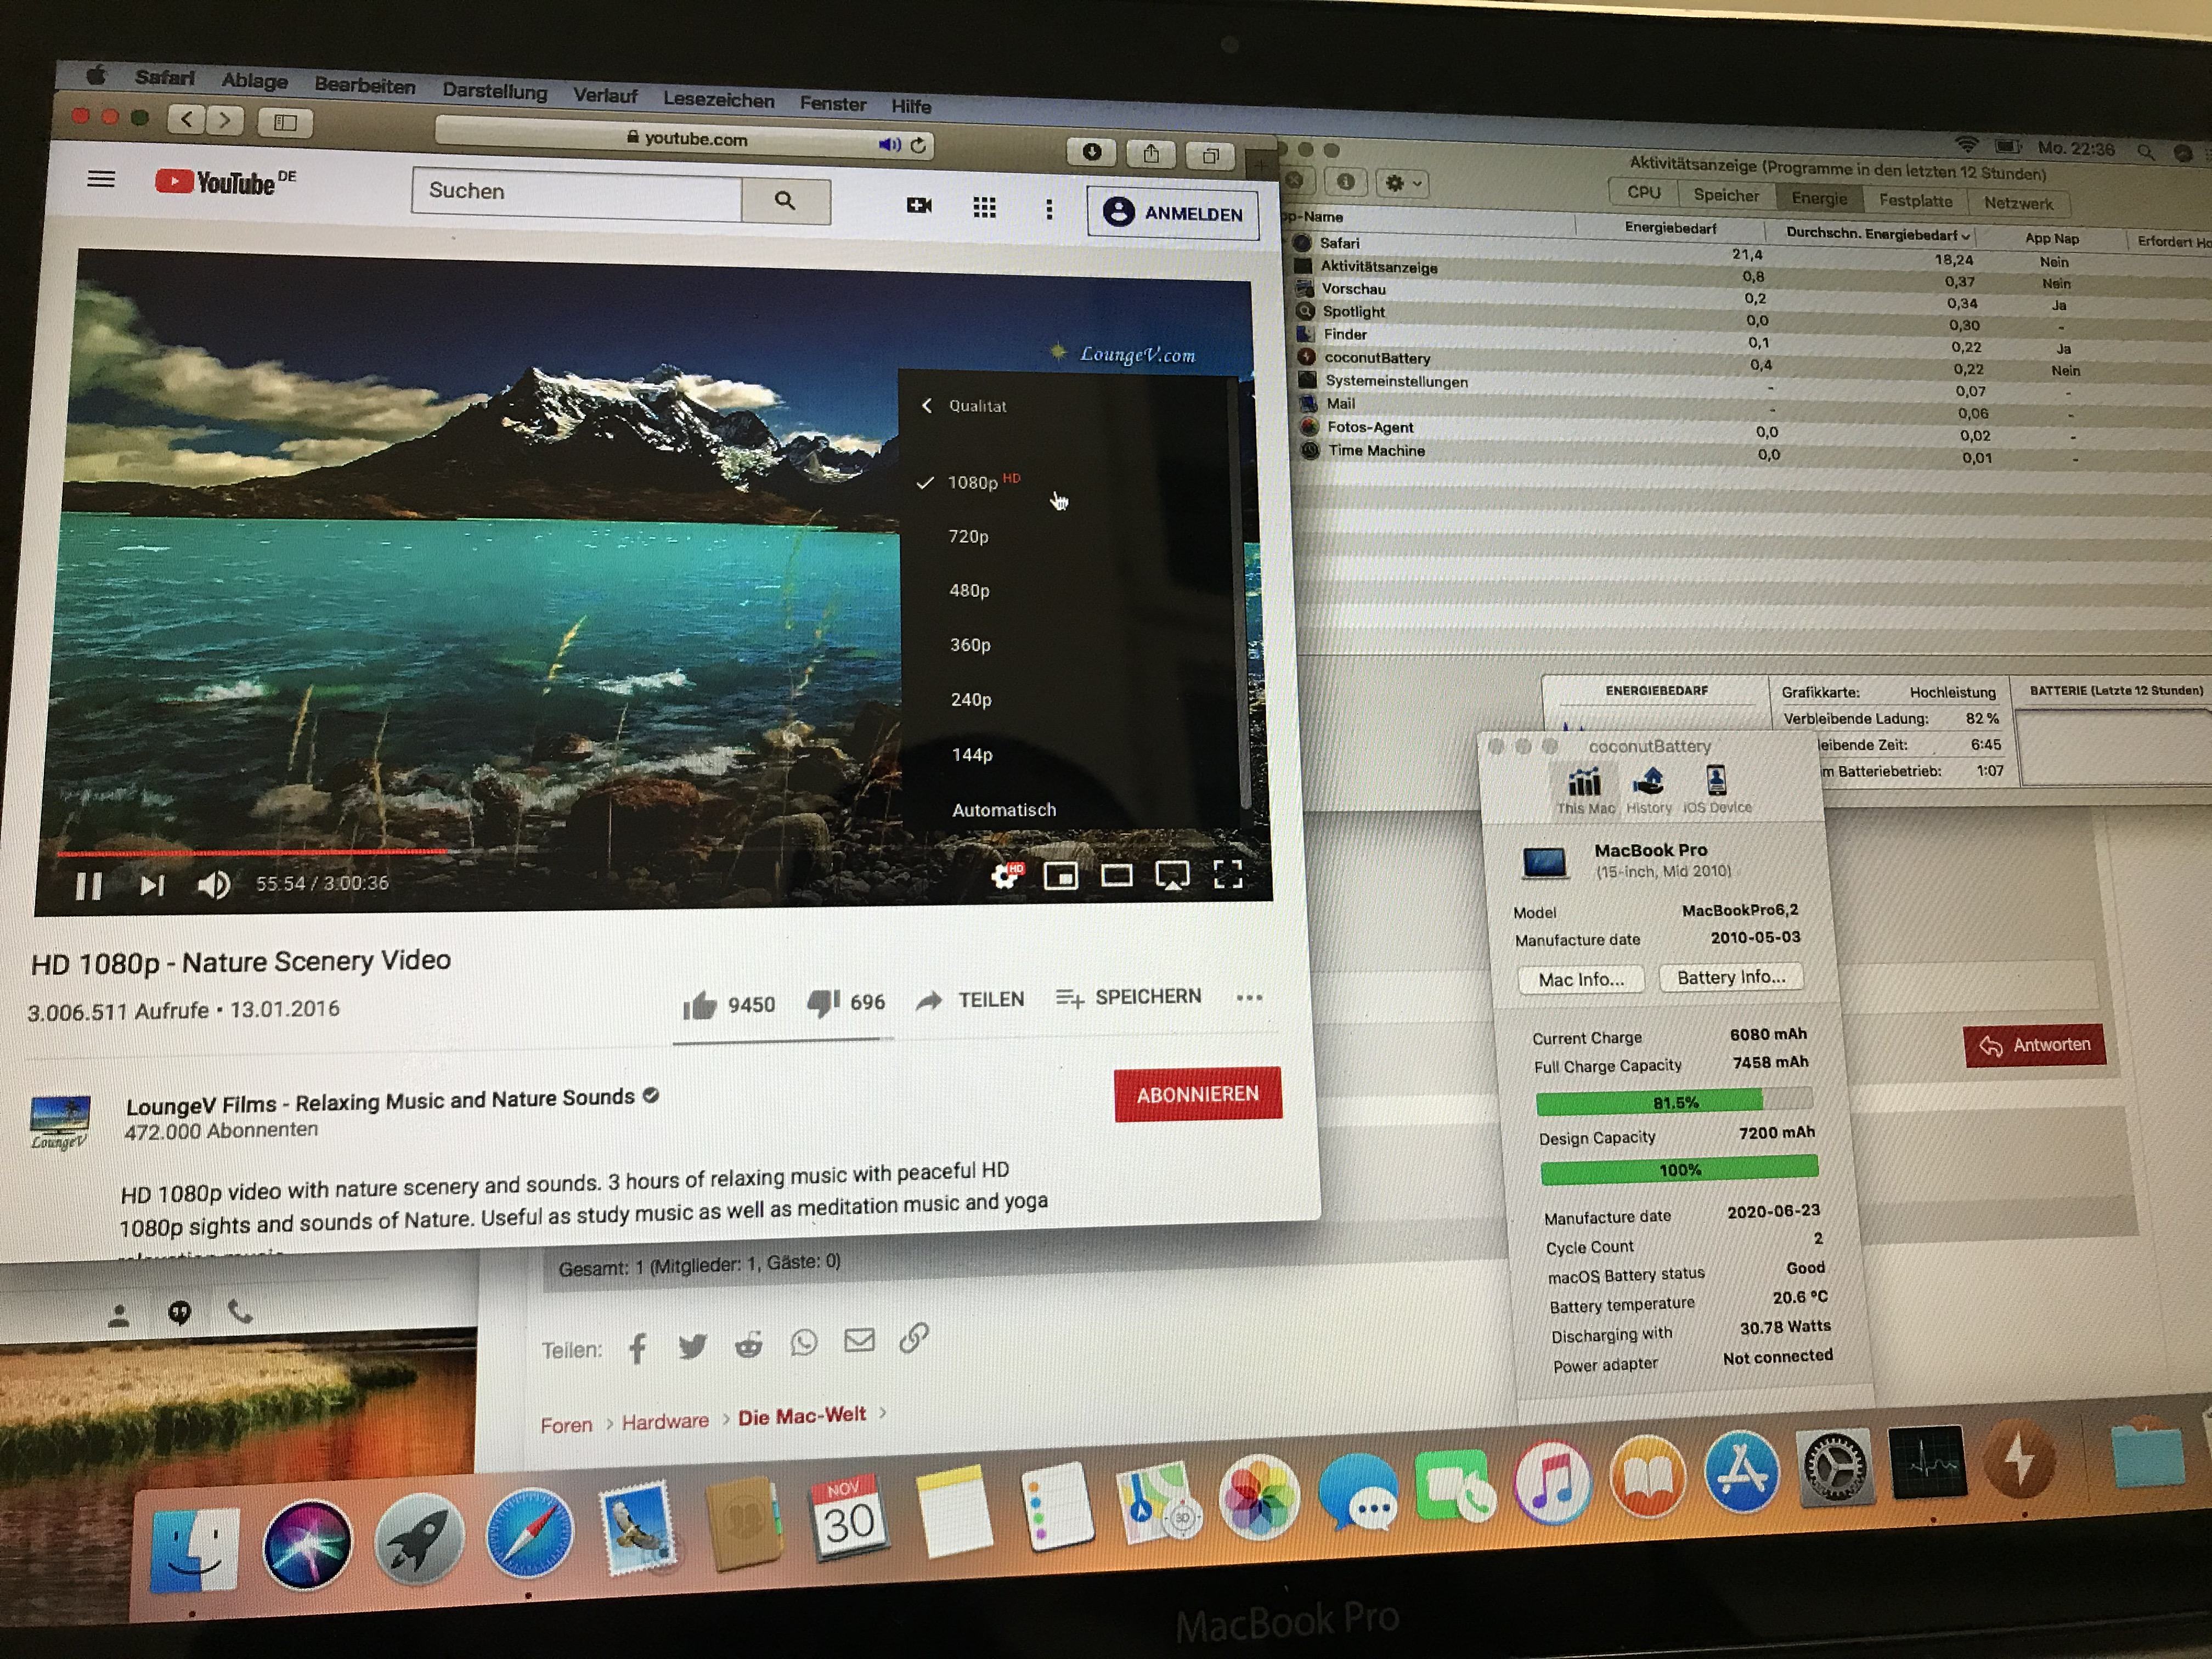Click Battery Info... button in coconutBattery
The width and height of the screenshot is (2212, 1659).
pos(1731,977)
